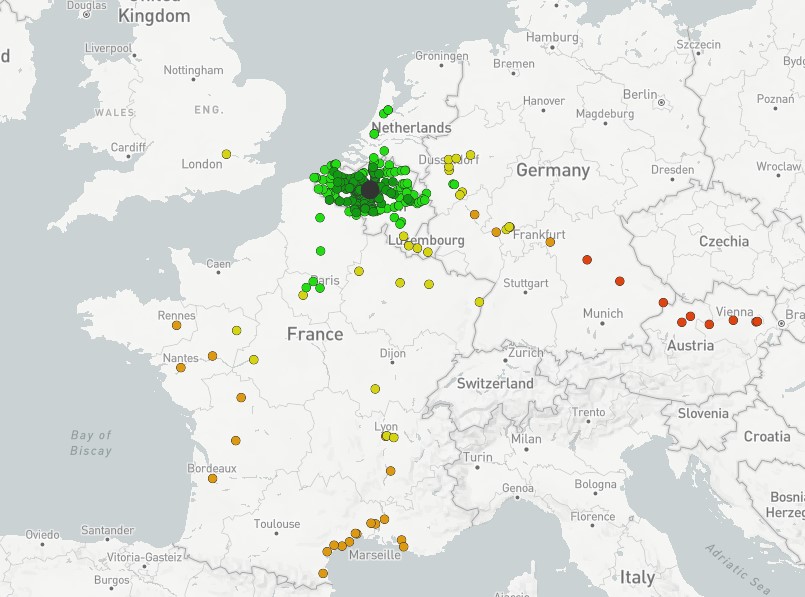Select the yellow marker west of Stuttgart
Viewport: 805px width, 597px height.
(479, 302)
